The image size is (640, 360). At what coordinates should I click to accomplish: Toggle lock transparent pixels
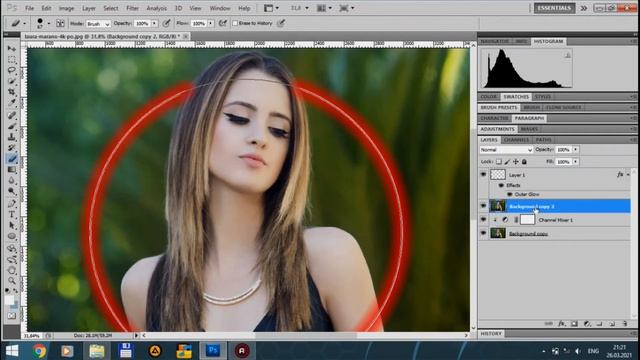[499, 162]
